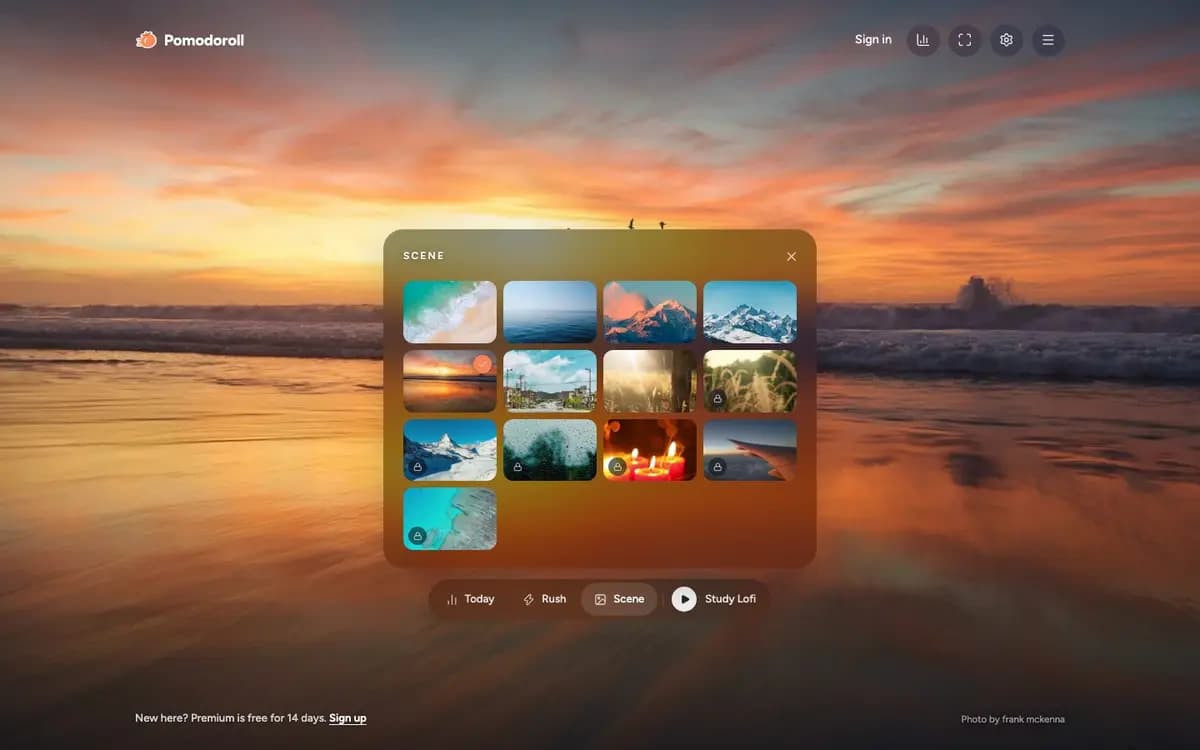Switch to Rush mode

[544, 599]
